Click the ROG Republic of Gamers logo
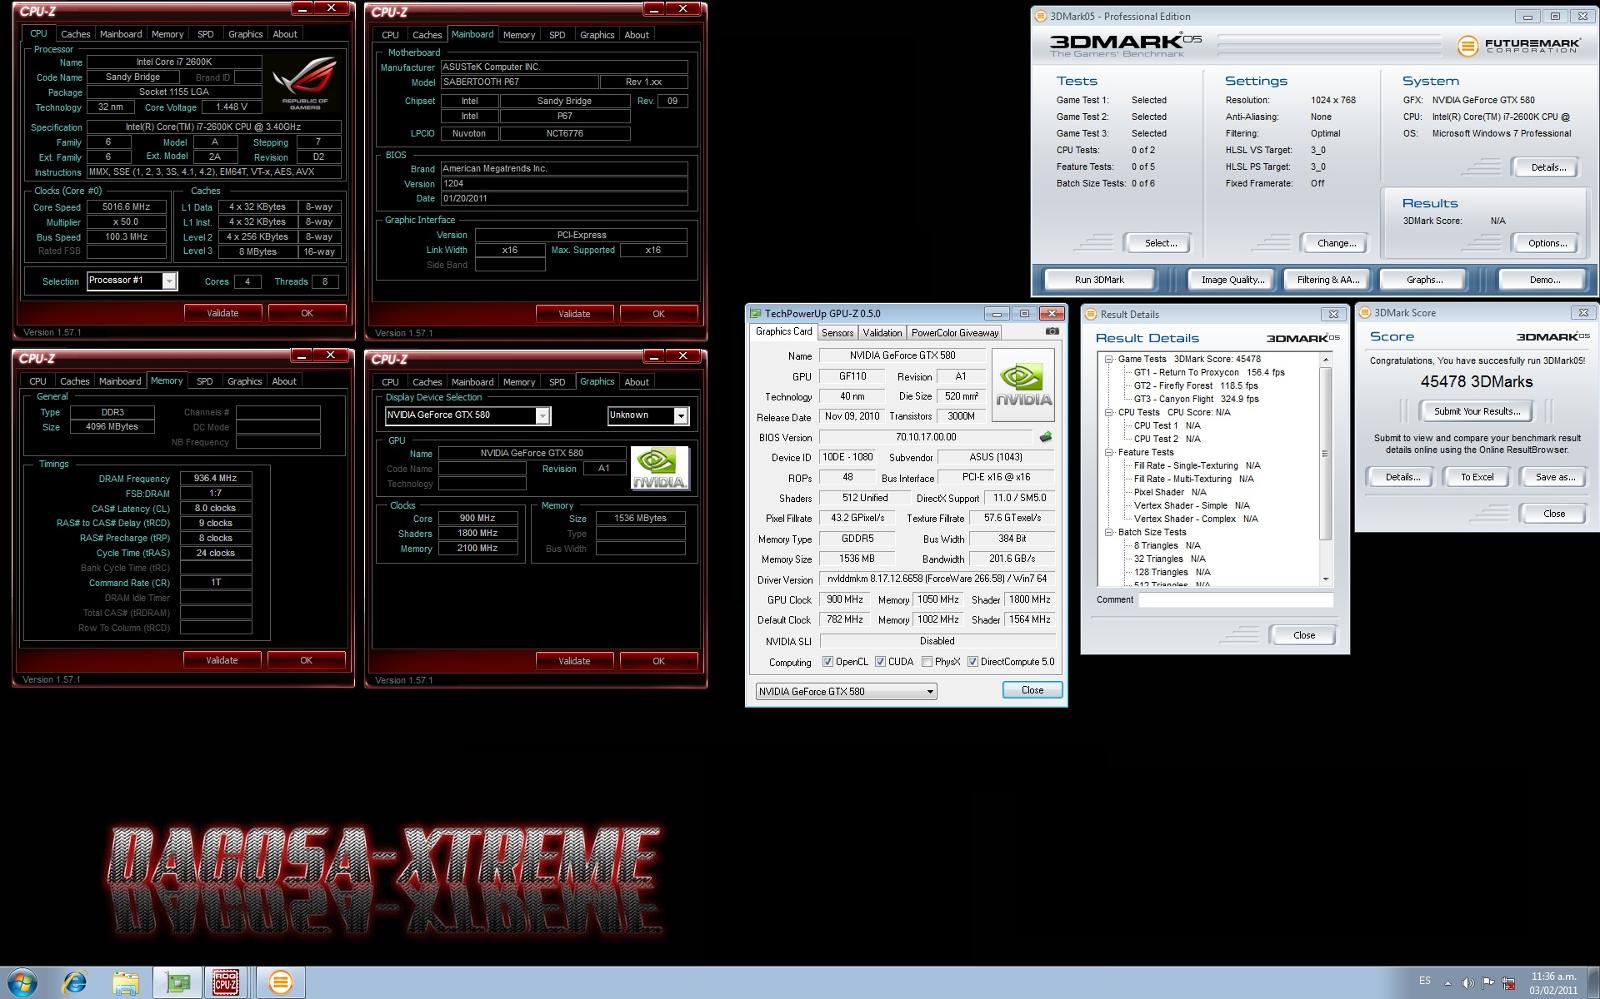This screenshot has width=1600, height=999. 305,82
